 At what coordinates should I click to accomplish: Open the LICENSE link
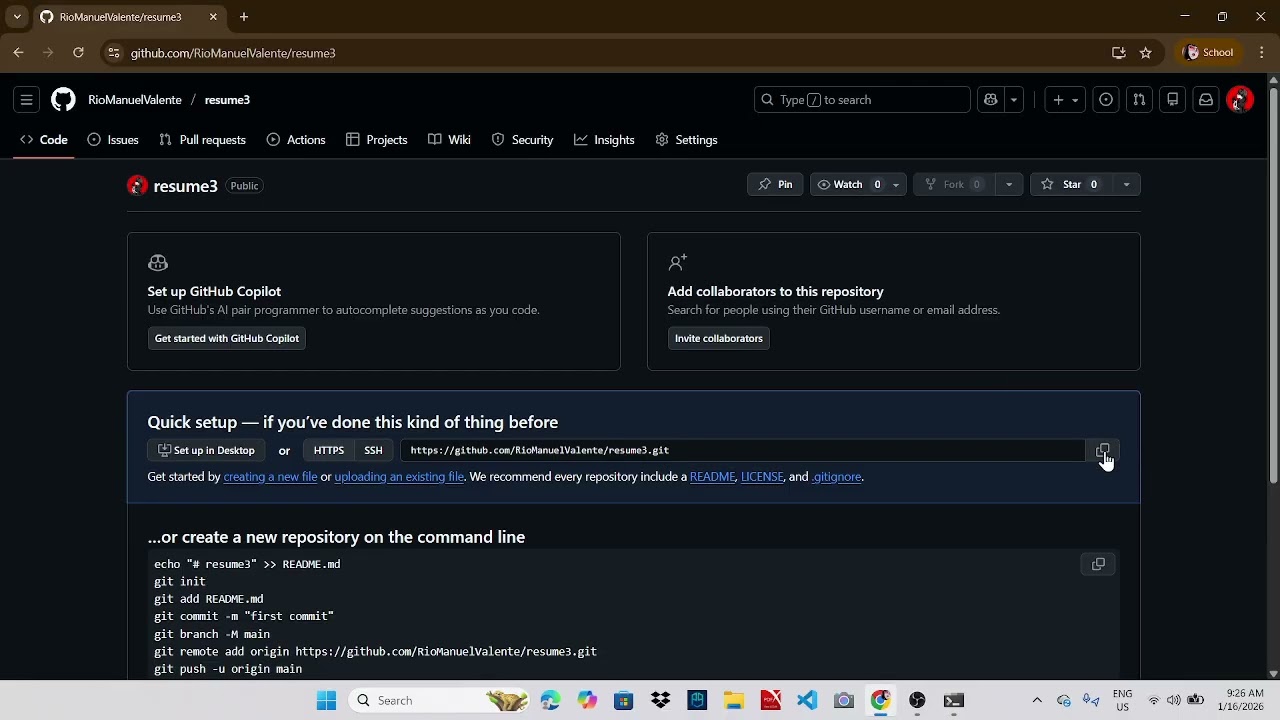coord(762,477)
